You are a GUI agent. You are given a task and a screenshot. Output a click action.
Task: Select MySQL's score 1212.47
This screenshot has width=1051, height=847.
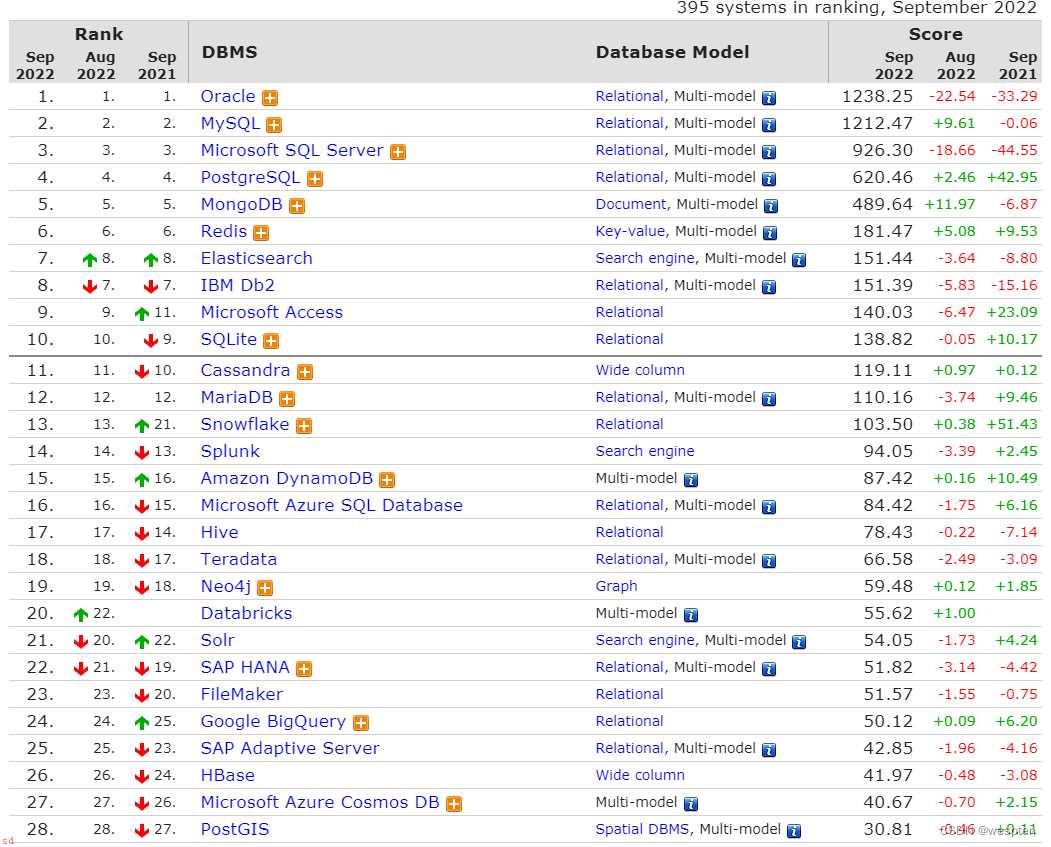tap(877, 123)
